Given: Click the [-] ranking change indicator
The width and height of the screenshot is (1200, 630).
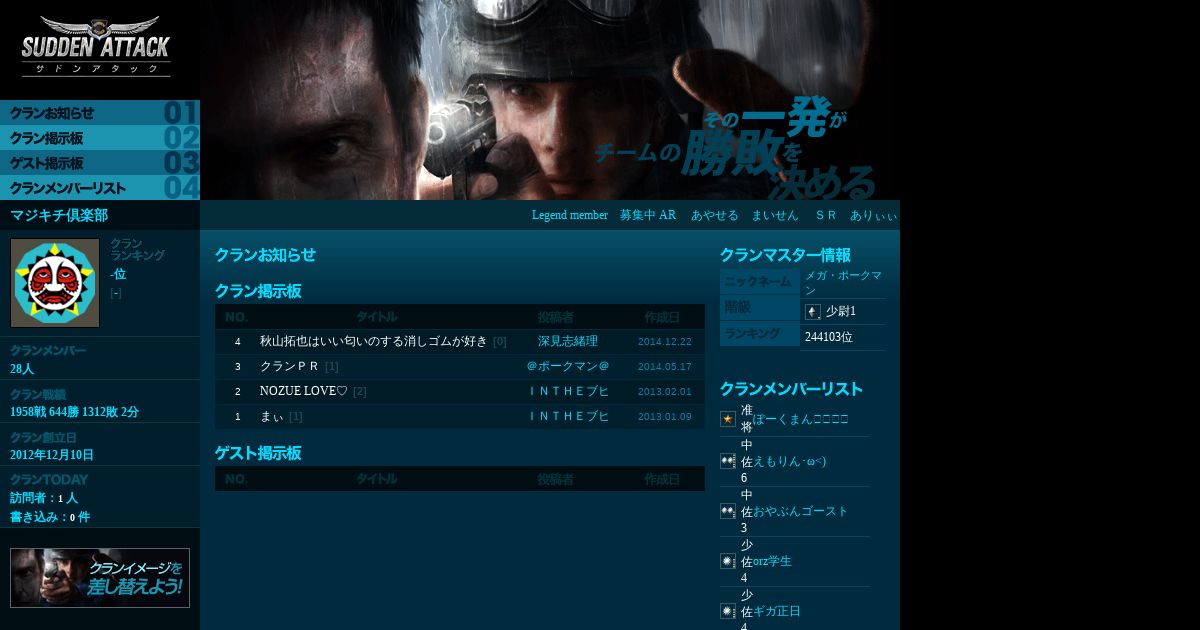Looking at the screenshot, I should 116,293.
